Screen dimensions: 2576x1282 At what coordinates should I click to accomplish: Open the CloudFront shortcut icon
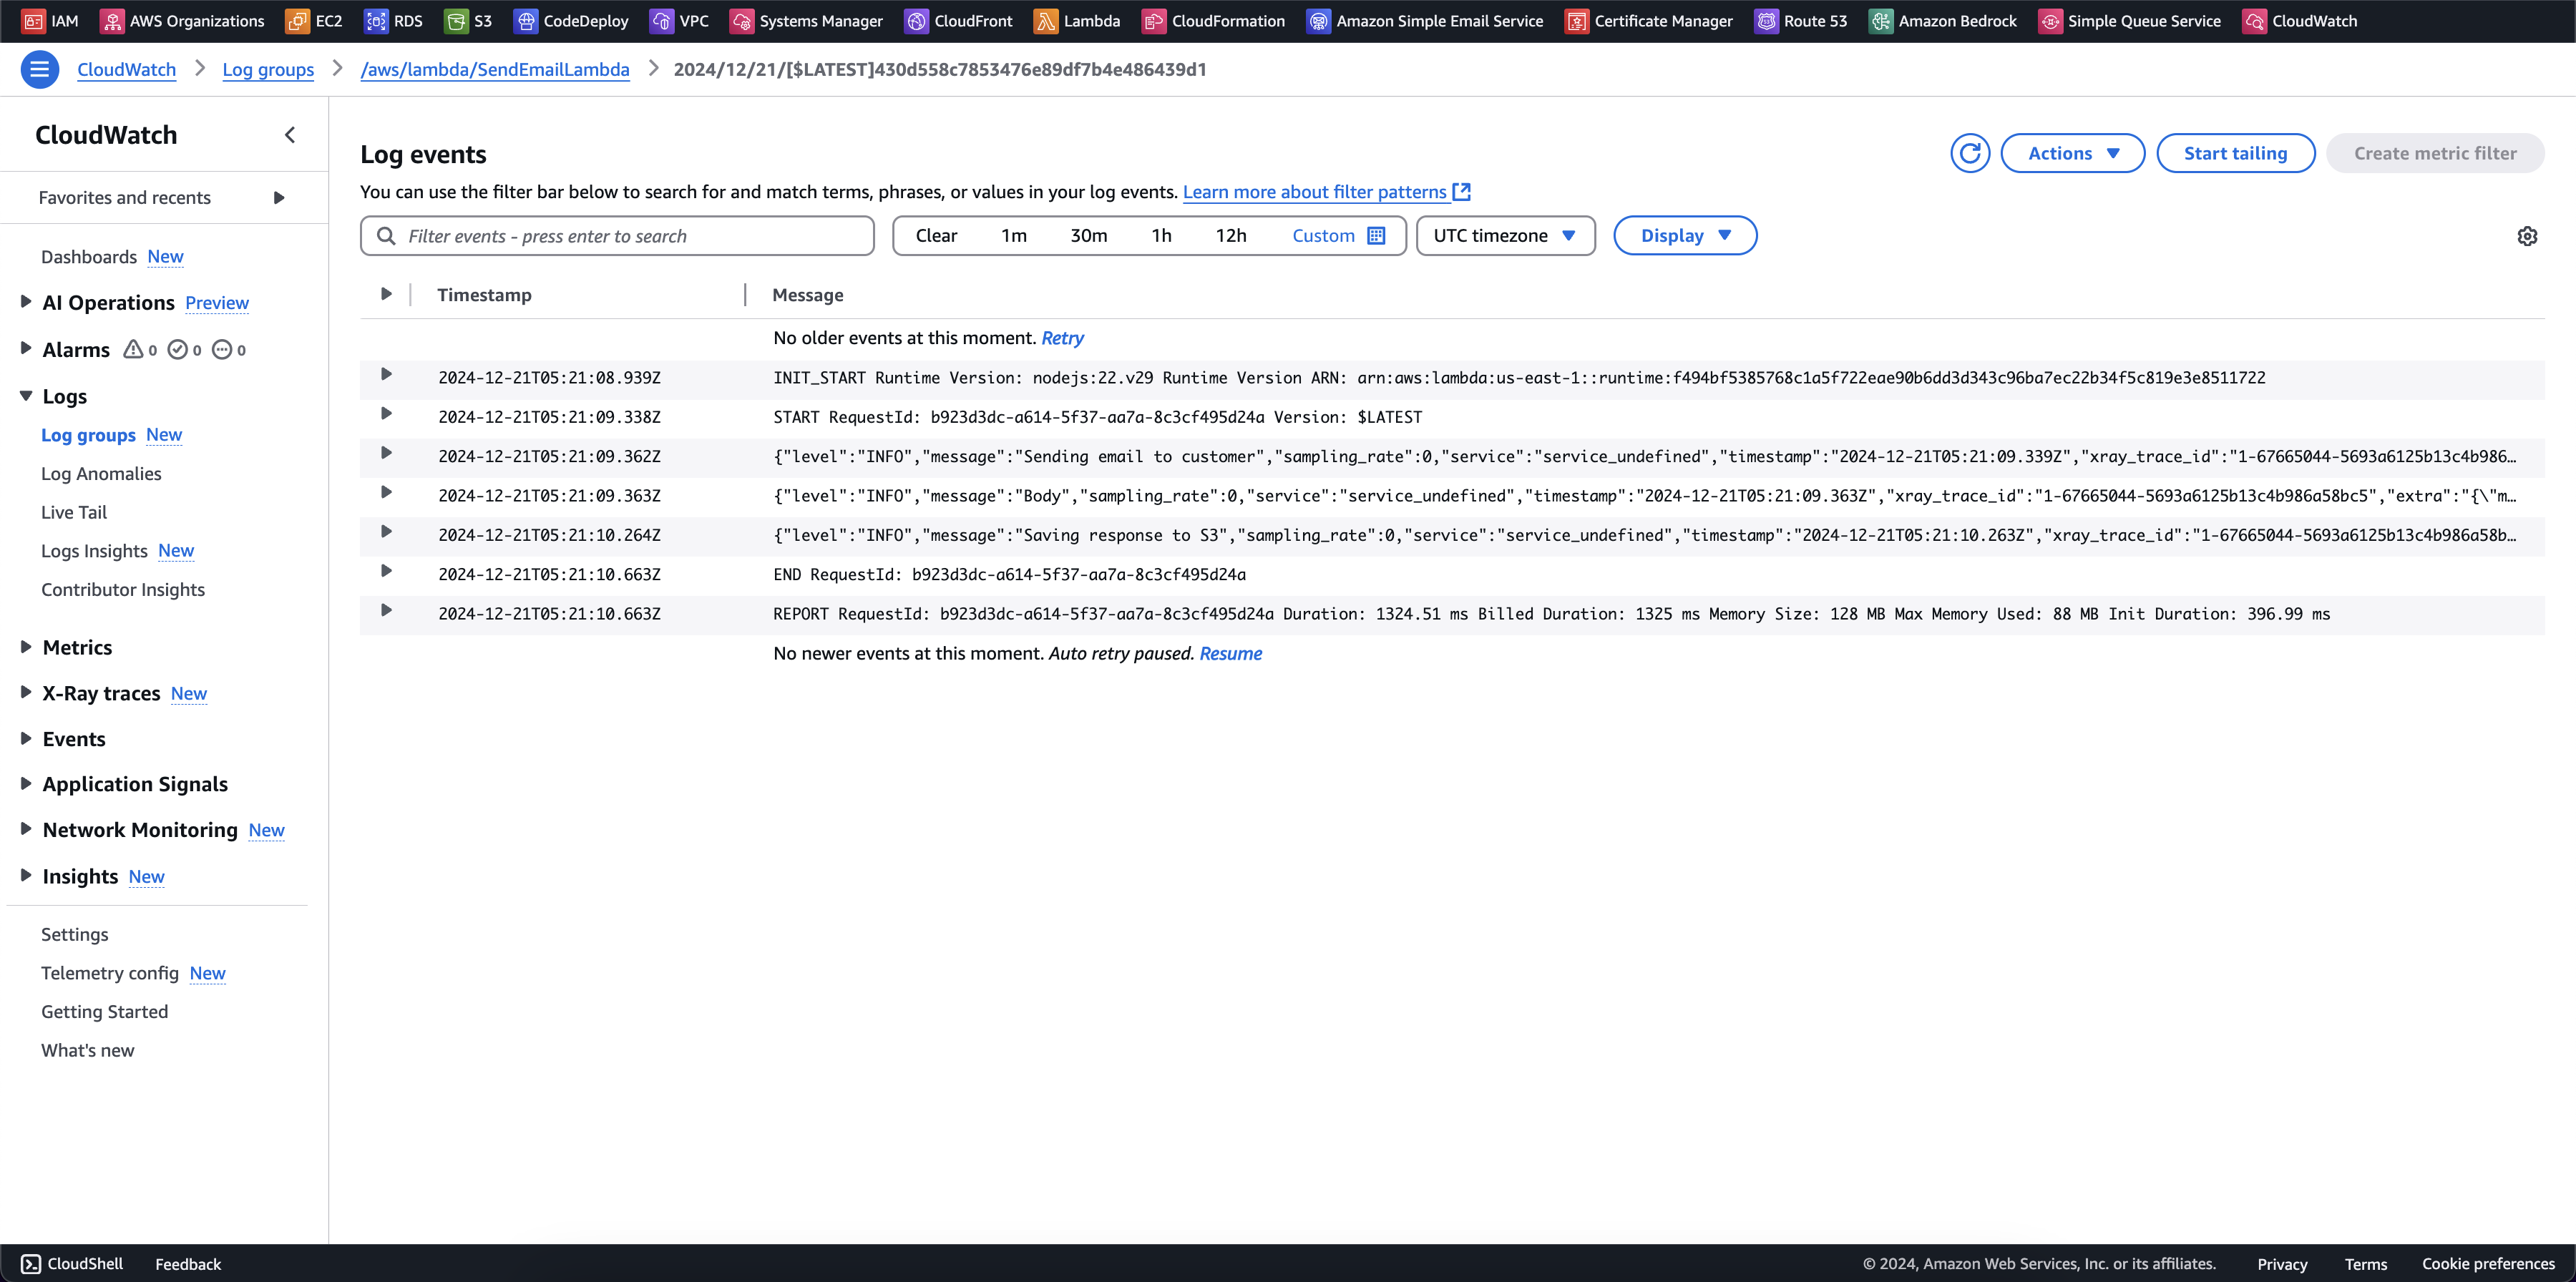[917, 21]
